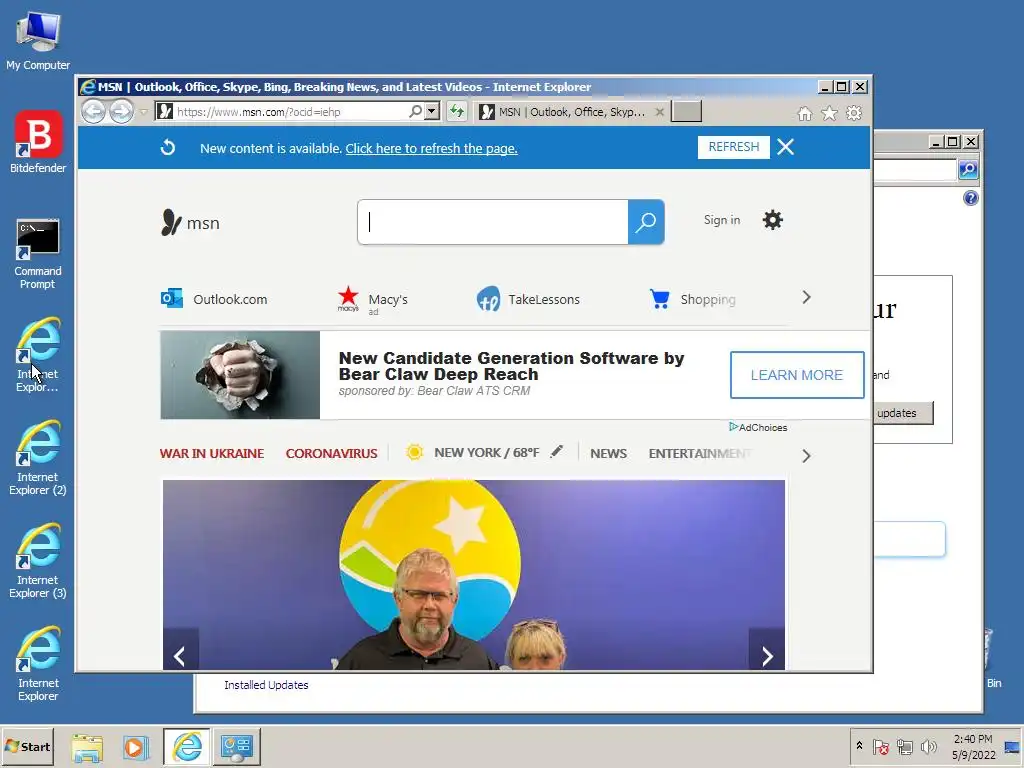
Task: Open a new blank tab
Action: coord(686,112)
